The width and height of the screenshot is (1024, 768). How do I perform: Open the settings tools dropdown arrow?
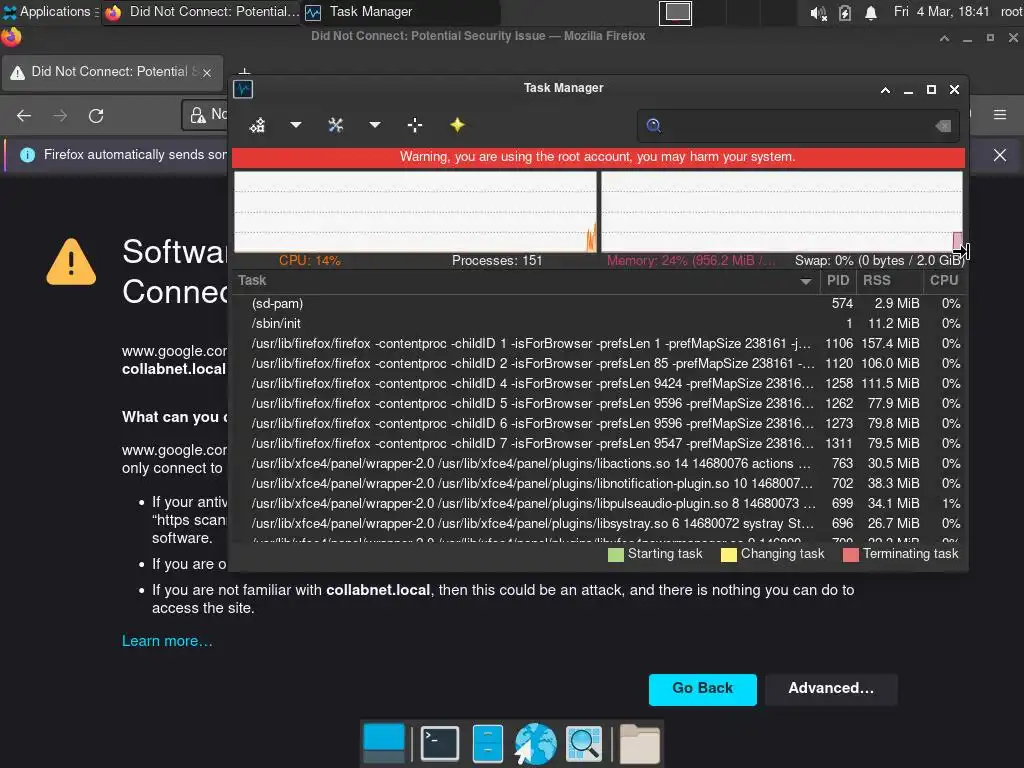[375, 125]
